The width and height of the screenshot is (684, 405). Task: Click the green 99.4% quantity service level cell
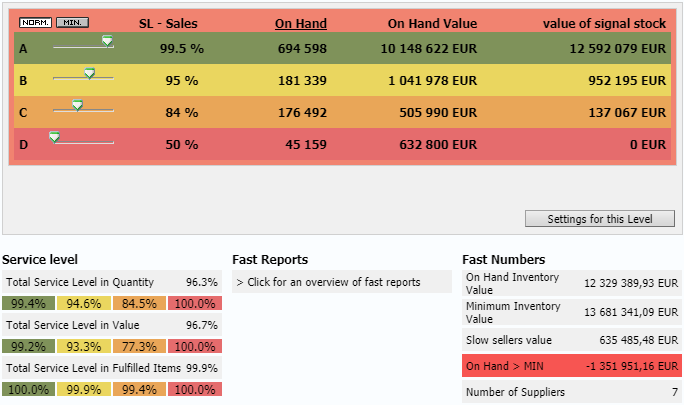29,303
